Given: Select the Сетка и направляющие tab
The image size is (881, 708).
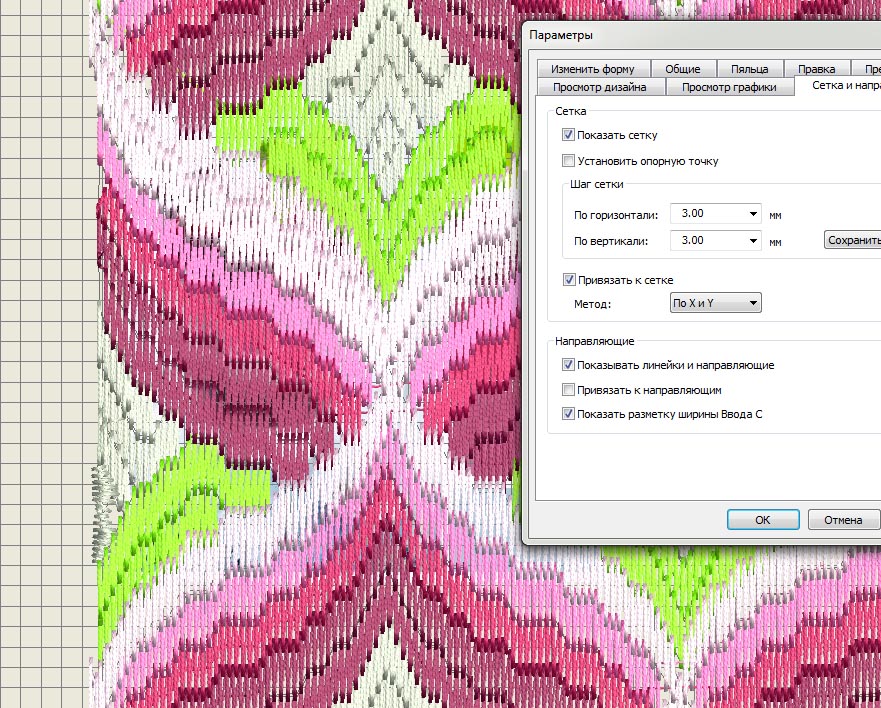Looking at the screenshot, I should [x=838, y=87].
